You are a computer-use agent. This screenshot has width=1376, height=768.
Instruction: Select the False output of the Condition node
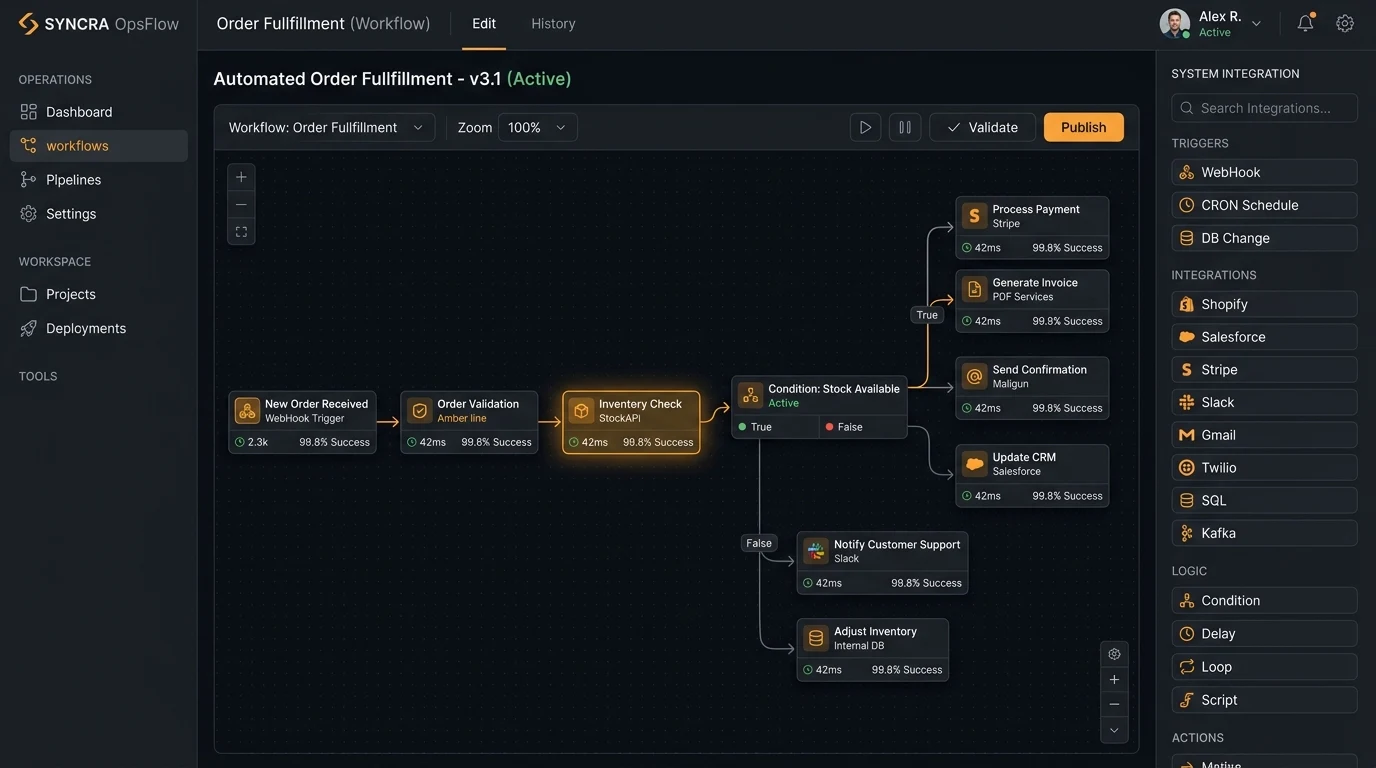coord(863,427)
